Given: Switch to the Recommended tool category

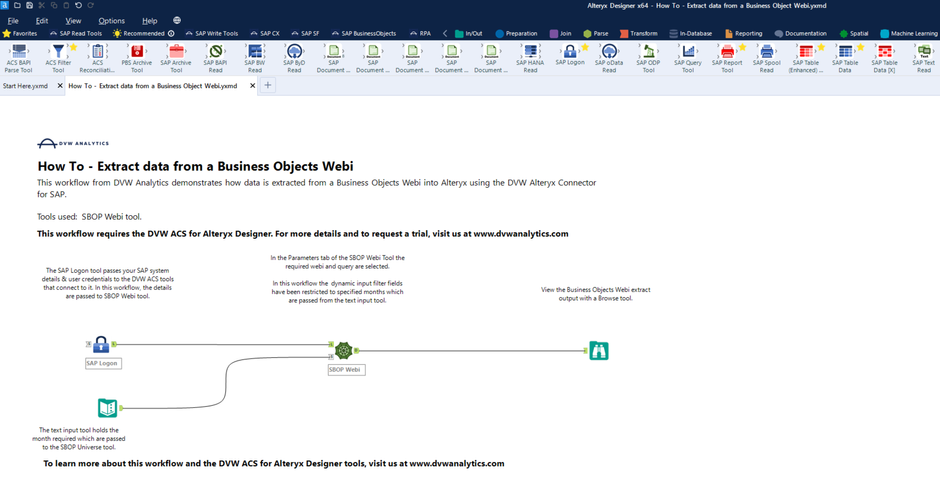Looking at the screenshot, I should click(x=143, y=34).
